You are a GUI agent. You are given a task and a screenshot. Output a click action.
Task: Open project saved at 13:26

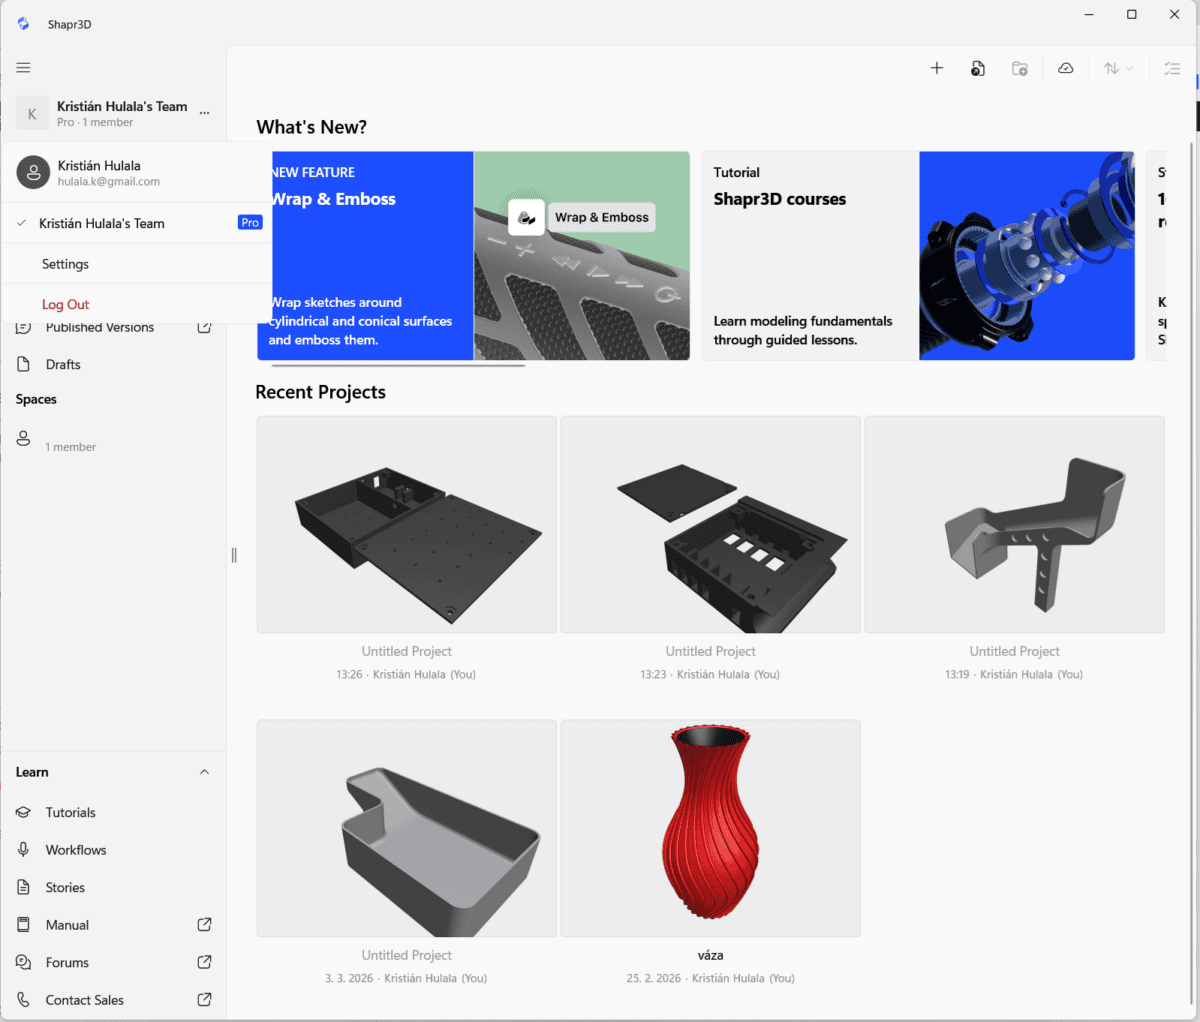(406, 524)
